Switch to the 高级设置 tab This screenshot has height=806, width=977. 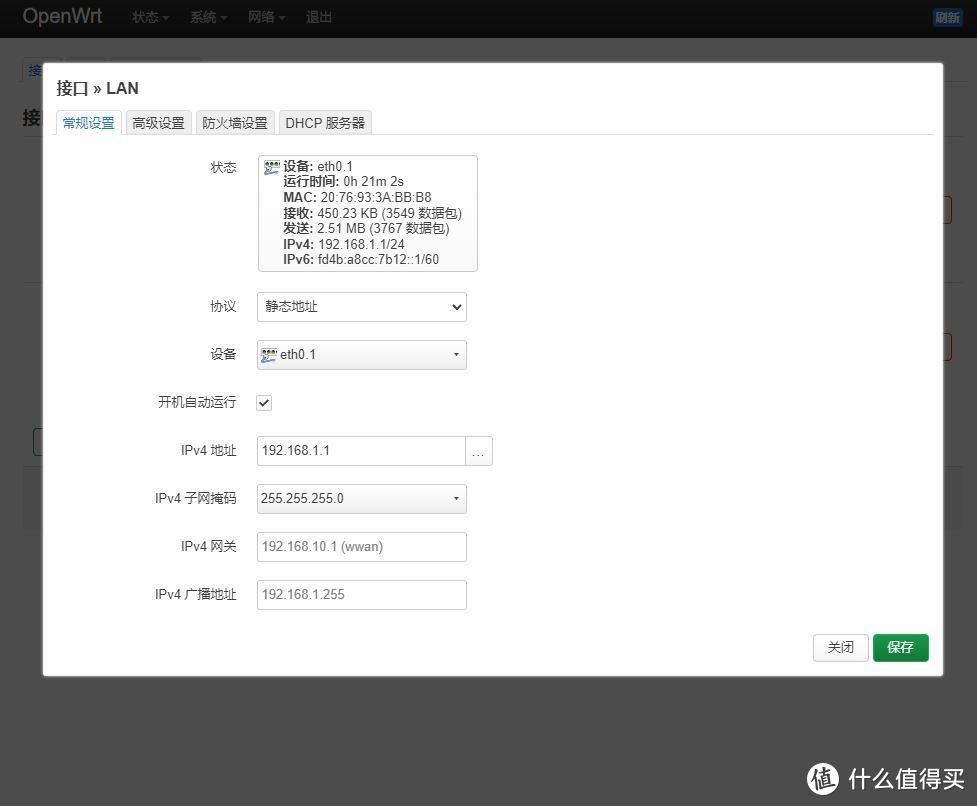(157, 122)
